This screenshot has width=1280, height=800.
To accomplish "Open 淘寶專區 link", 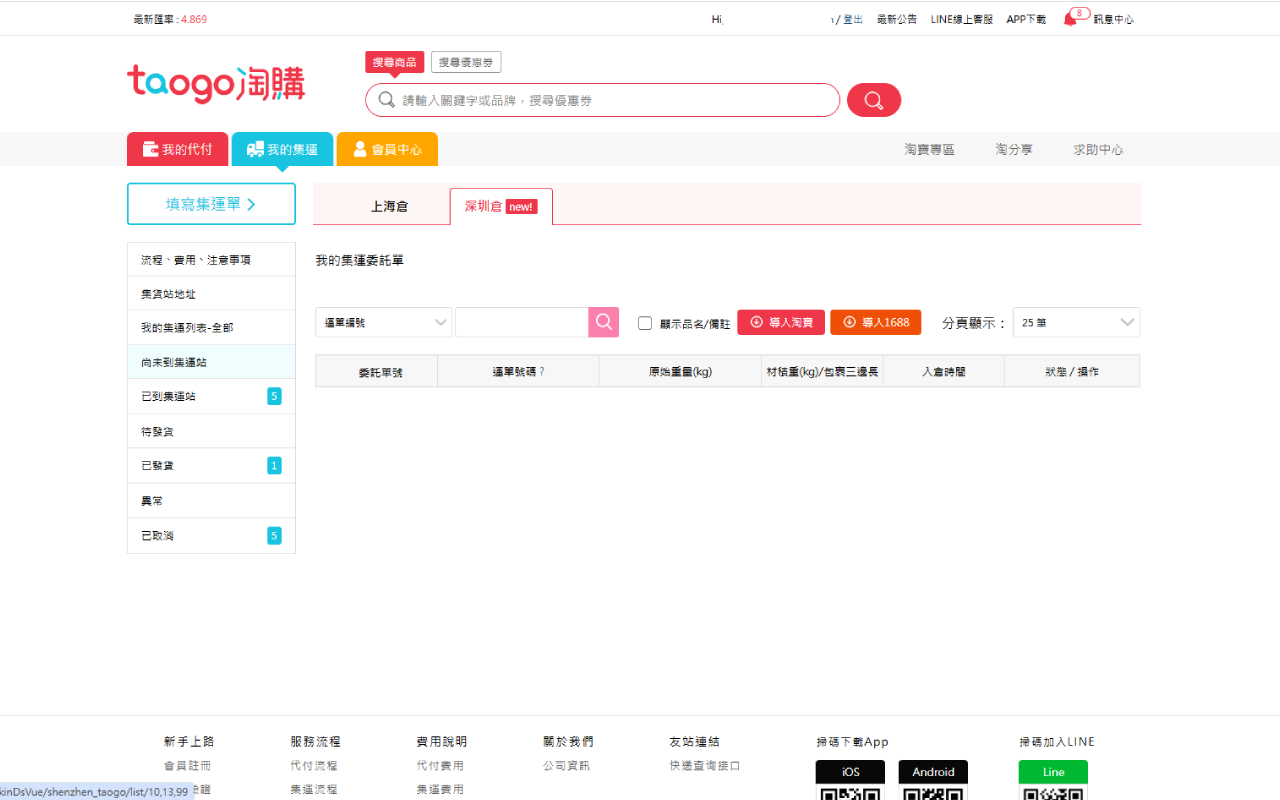I will (930, 149).
